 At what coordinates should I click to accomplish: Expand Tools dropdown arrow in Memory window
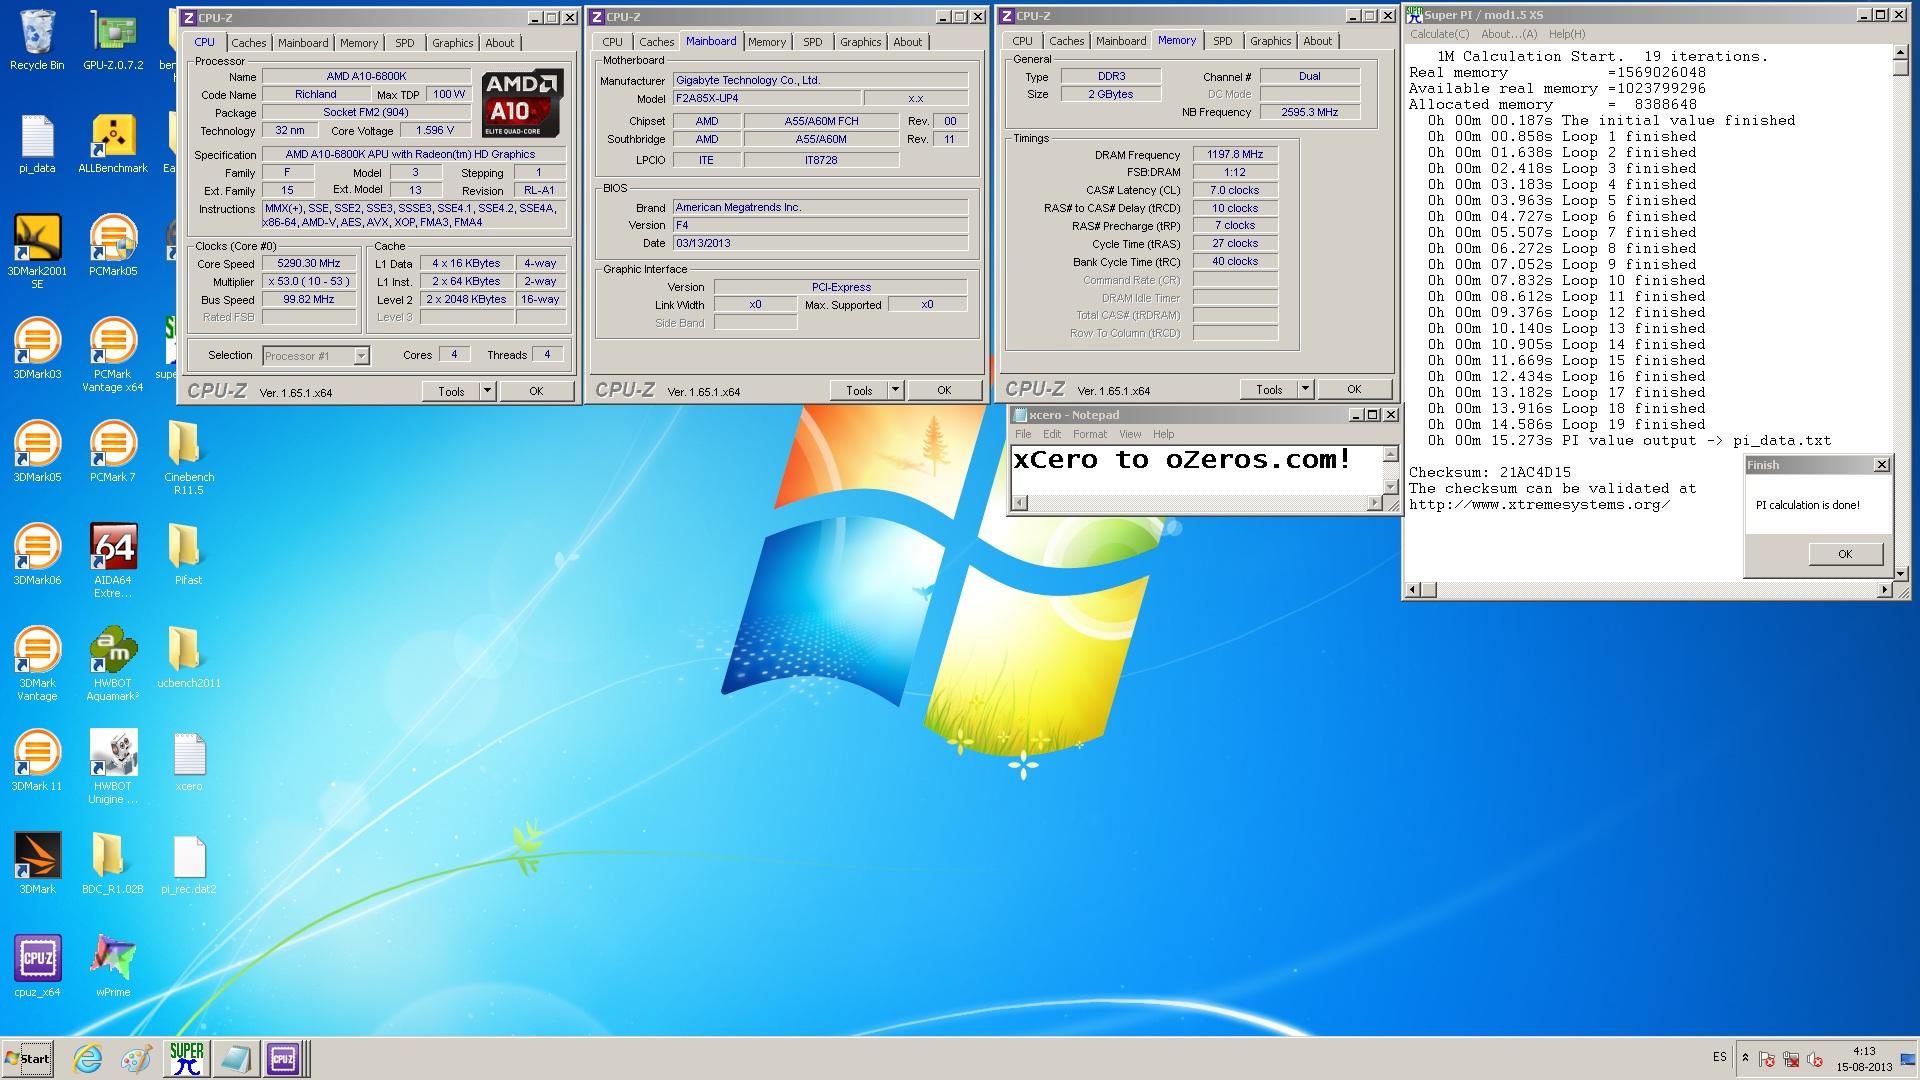point(1305,389)
